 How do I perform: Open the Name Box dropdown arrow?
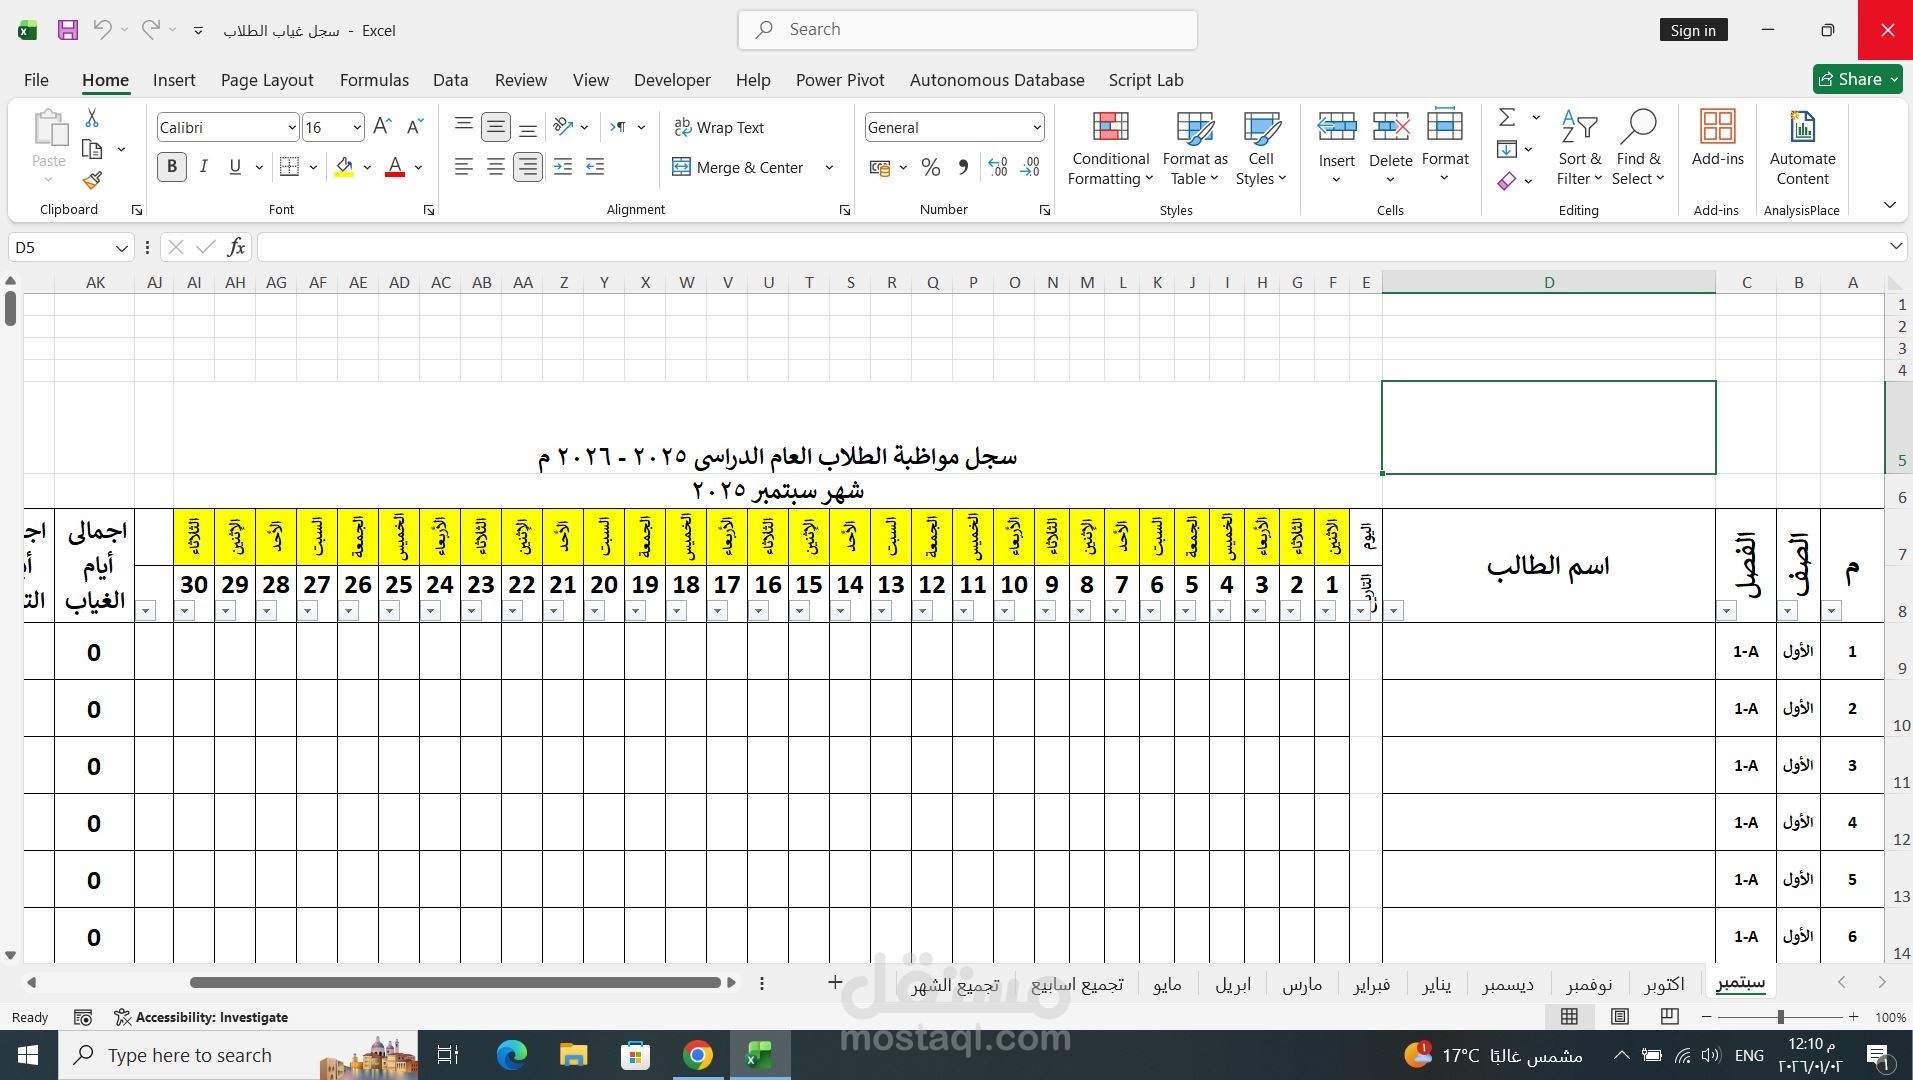pos(121,247)
